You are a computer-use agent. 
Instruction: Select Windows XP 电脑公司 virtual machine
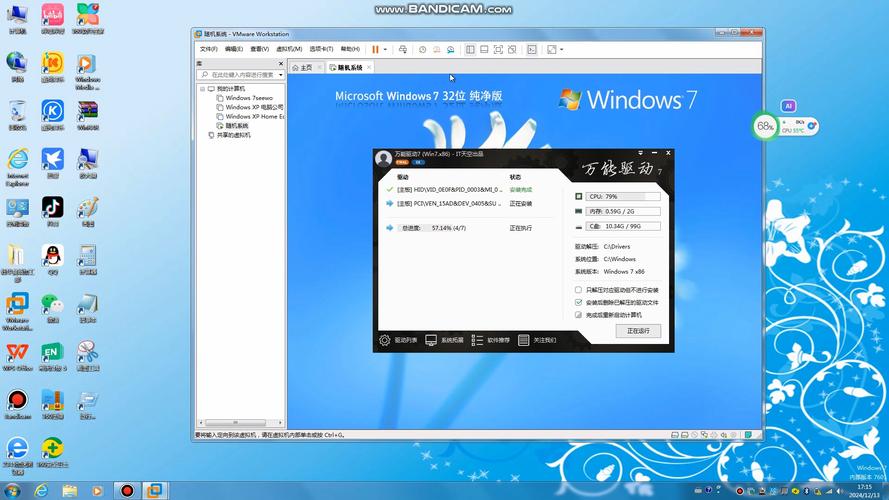tap(249, 107)
